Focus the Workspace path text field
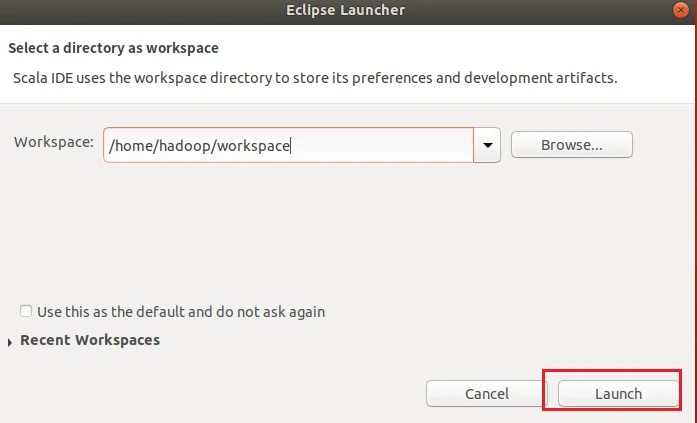697x423 pixels. (x=380, y=145)
